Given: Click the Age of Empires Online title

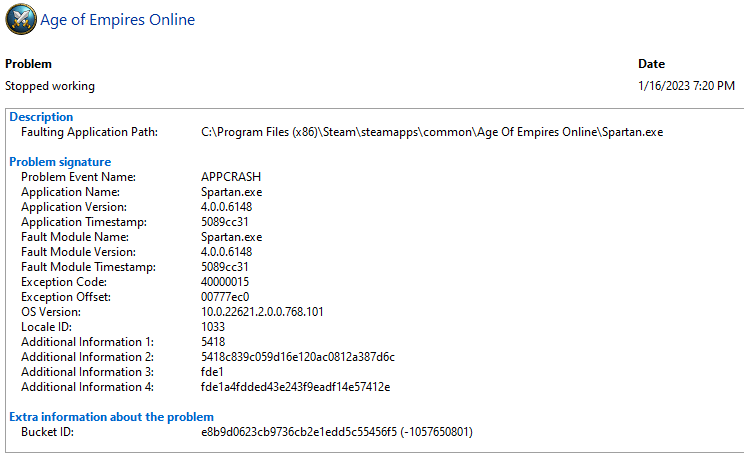Looking at the screenshot, I should (x=117, y=20).
